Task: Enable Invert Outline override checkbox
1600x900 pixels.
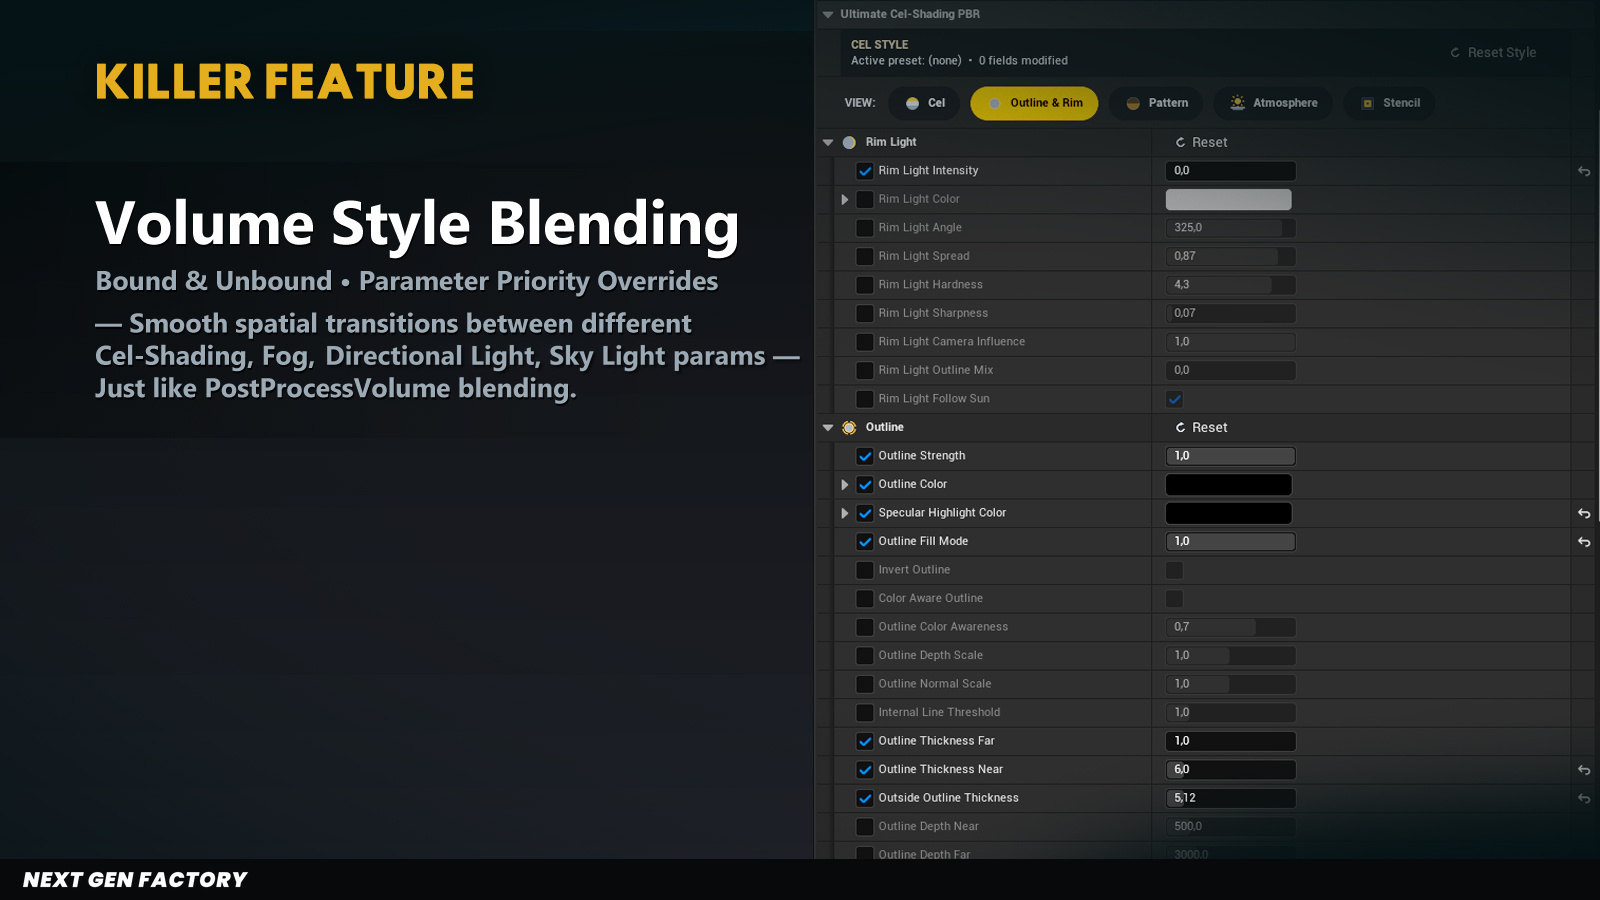Action: (x=865, y=570)
